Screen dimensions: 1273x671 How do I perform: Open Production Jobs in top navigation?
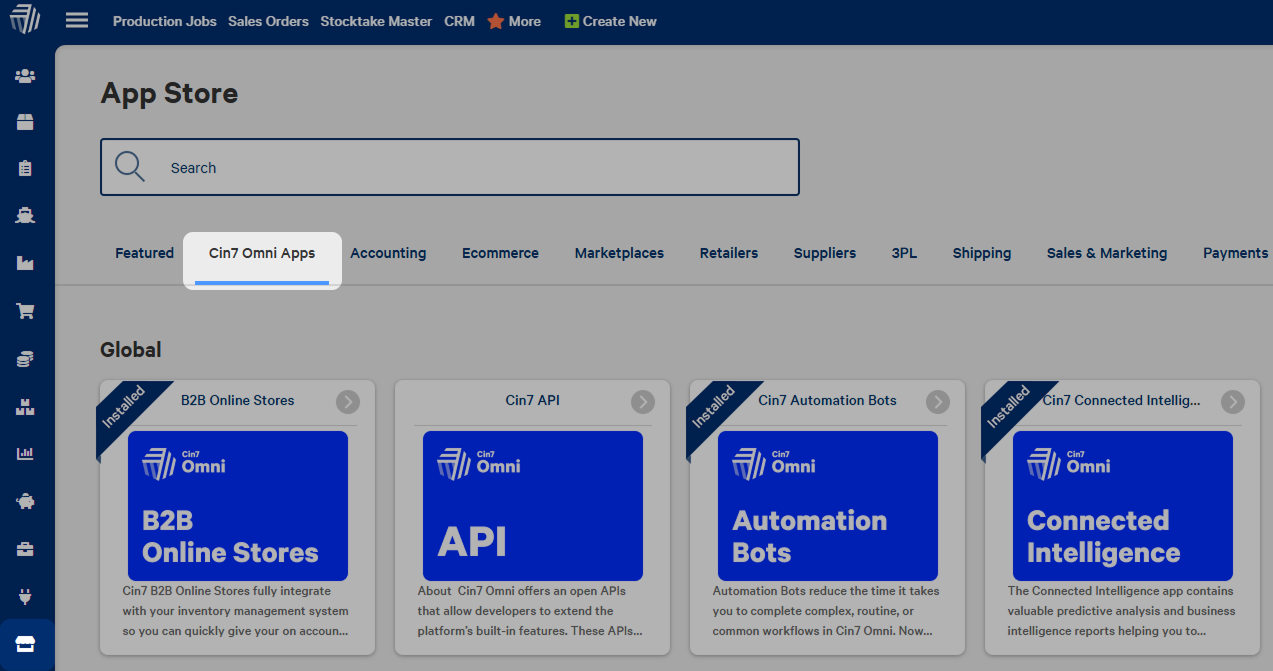(165, 21)
